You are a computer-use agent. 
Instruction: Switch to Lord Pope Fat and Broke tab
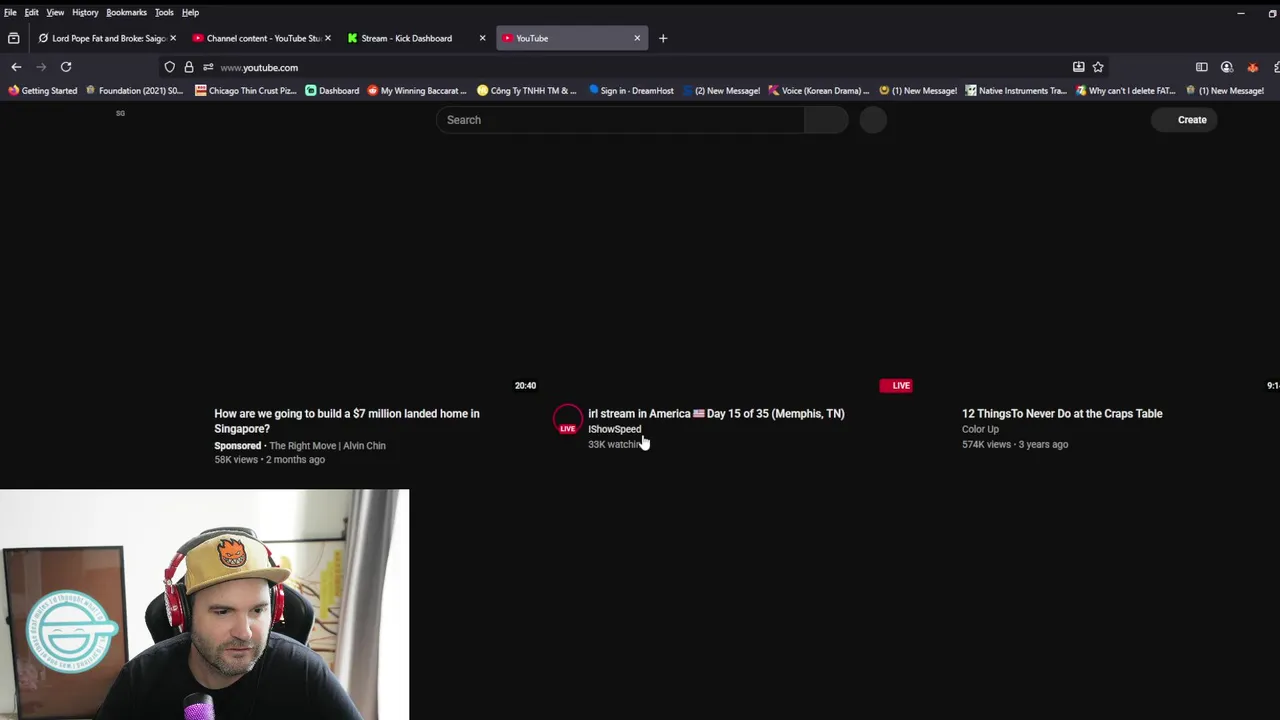(107, 38)
